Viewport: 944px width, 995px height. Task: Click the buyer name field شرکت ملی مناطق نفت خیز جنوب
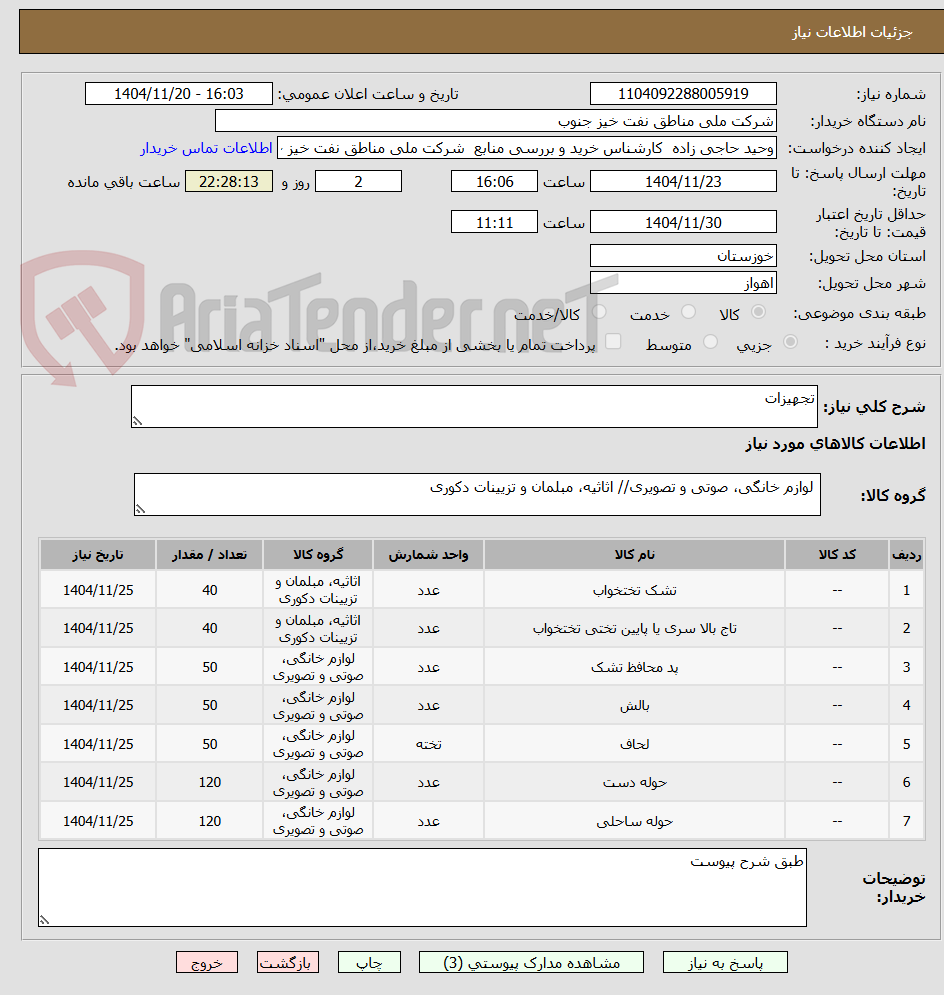[495, 121]
